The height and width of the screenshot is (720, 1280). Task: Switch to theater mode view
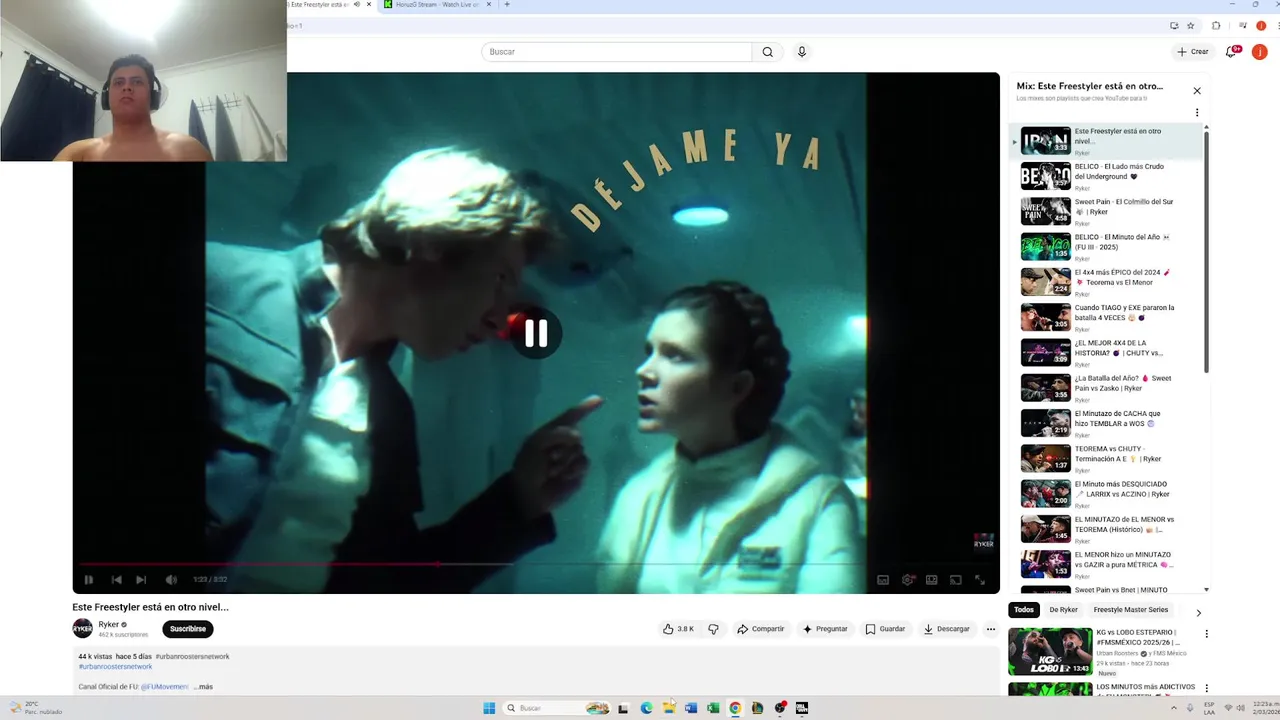click(931, 580)
